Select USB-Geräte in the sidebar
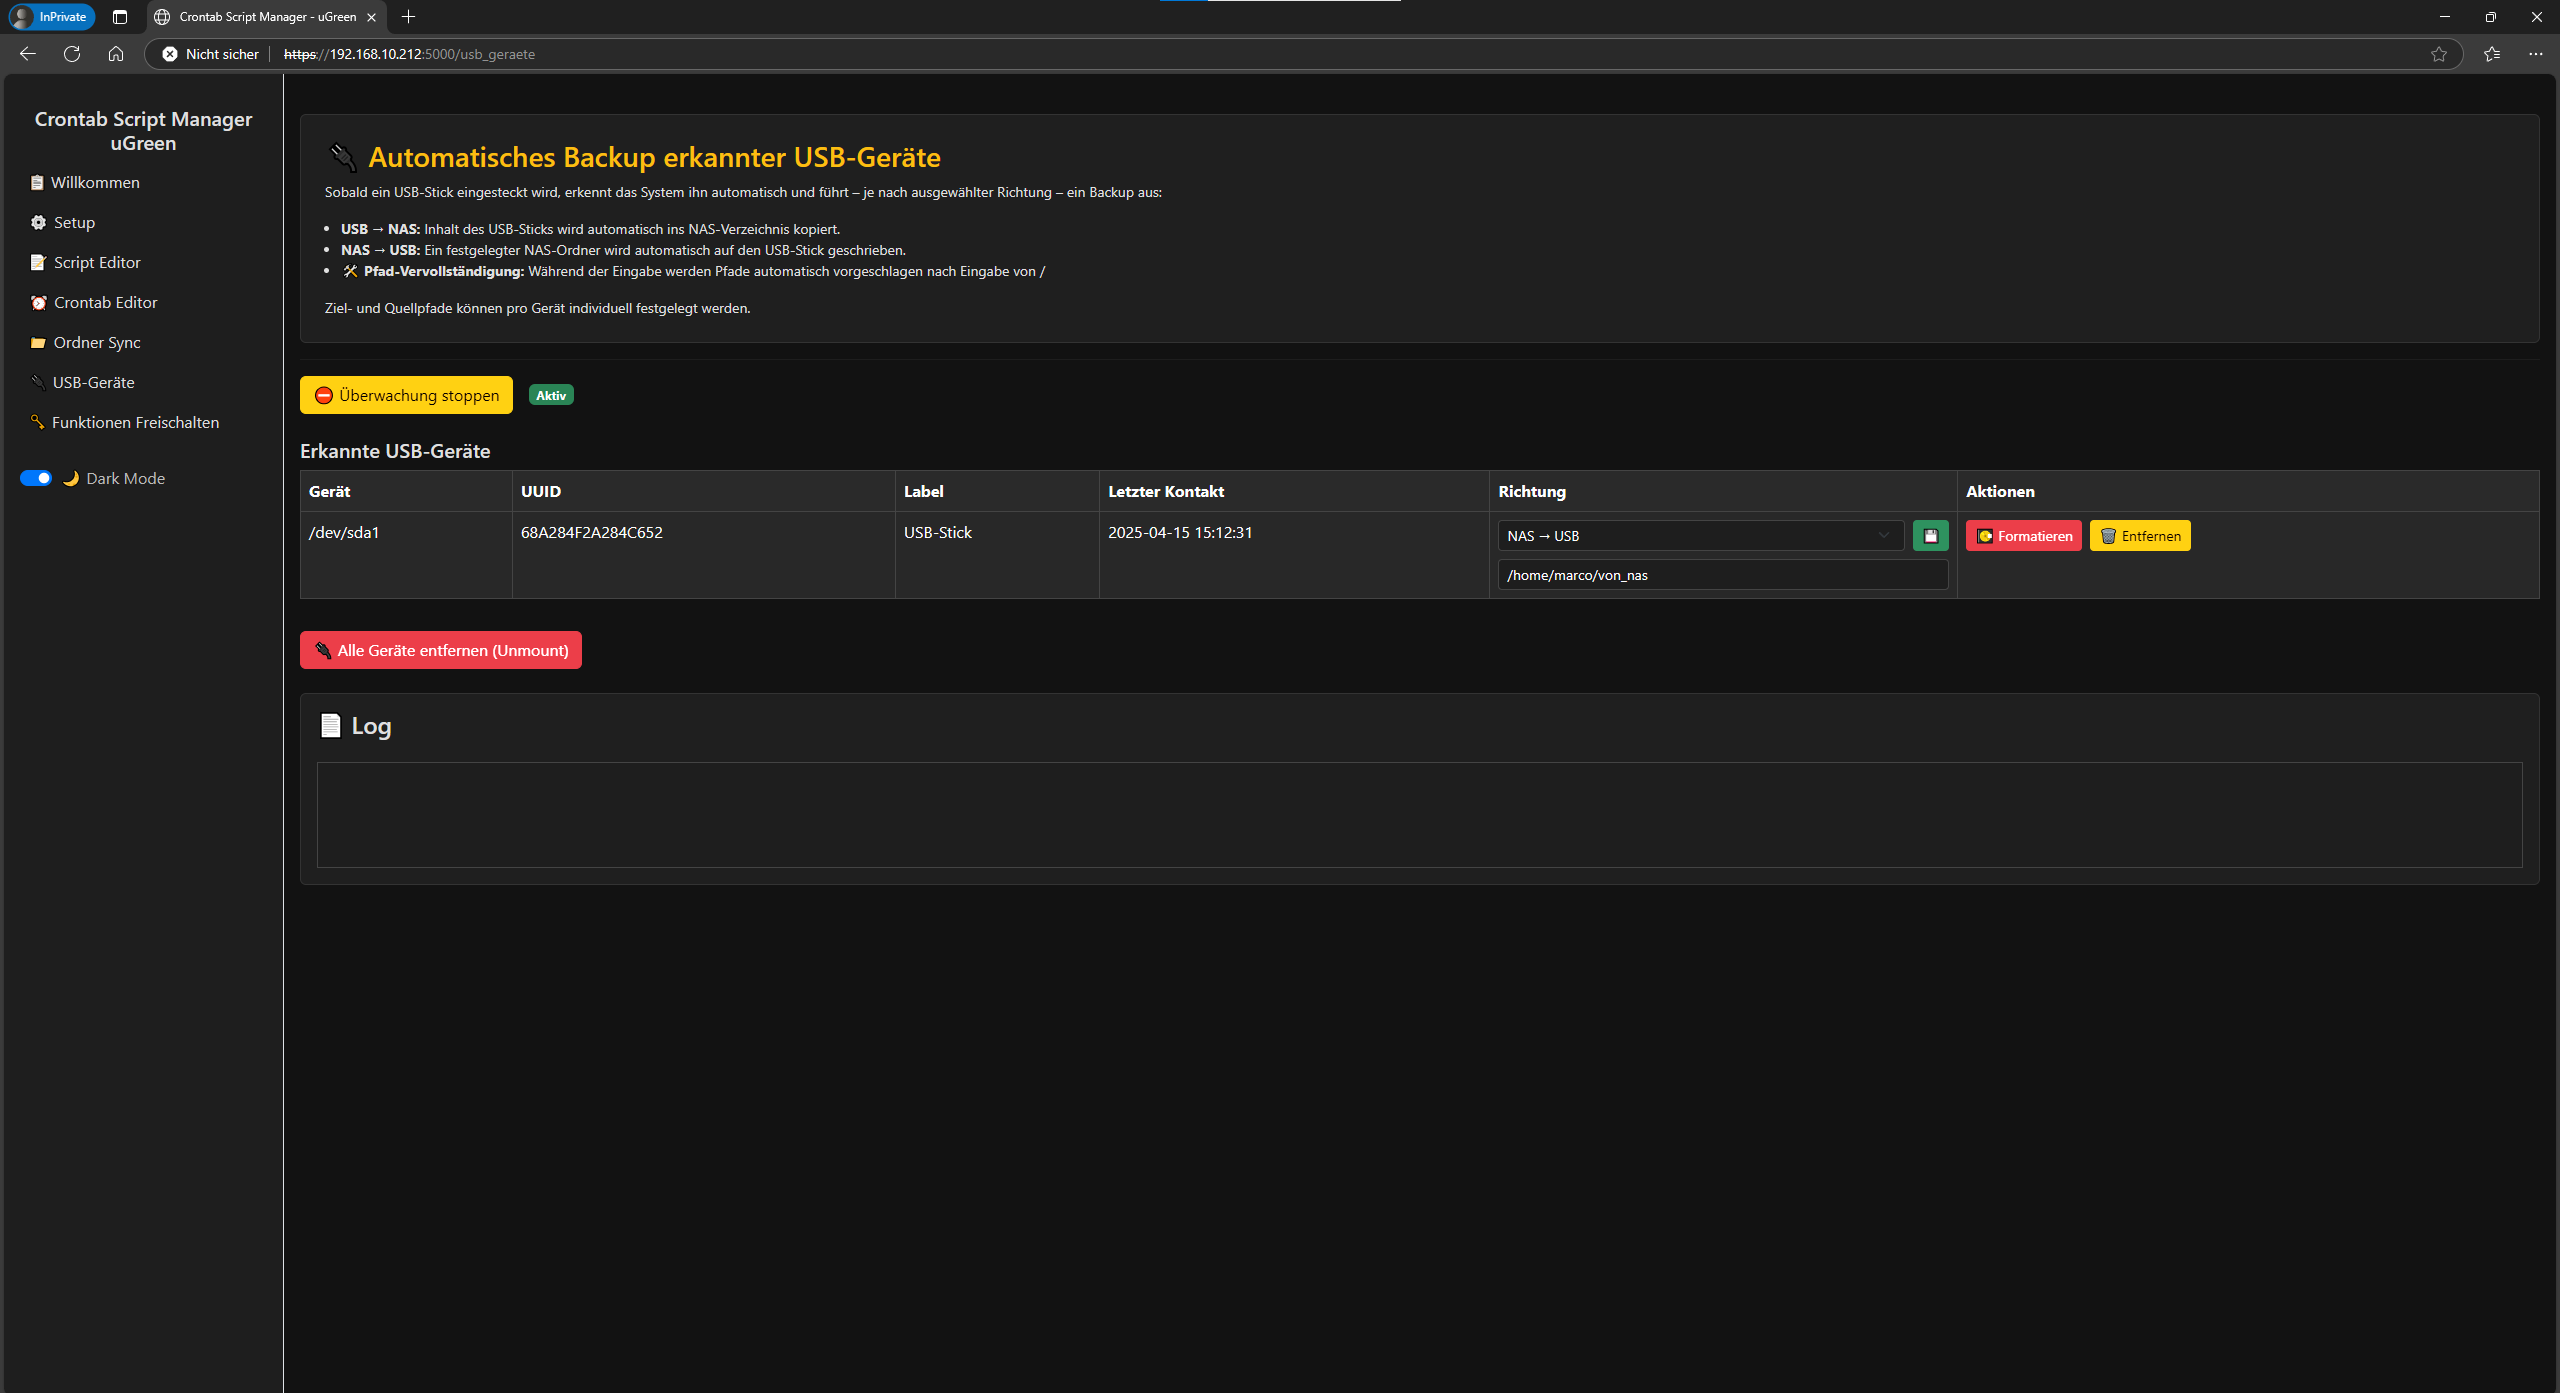 tap(82, 382)
